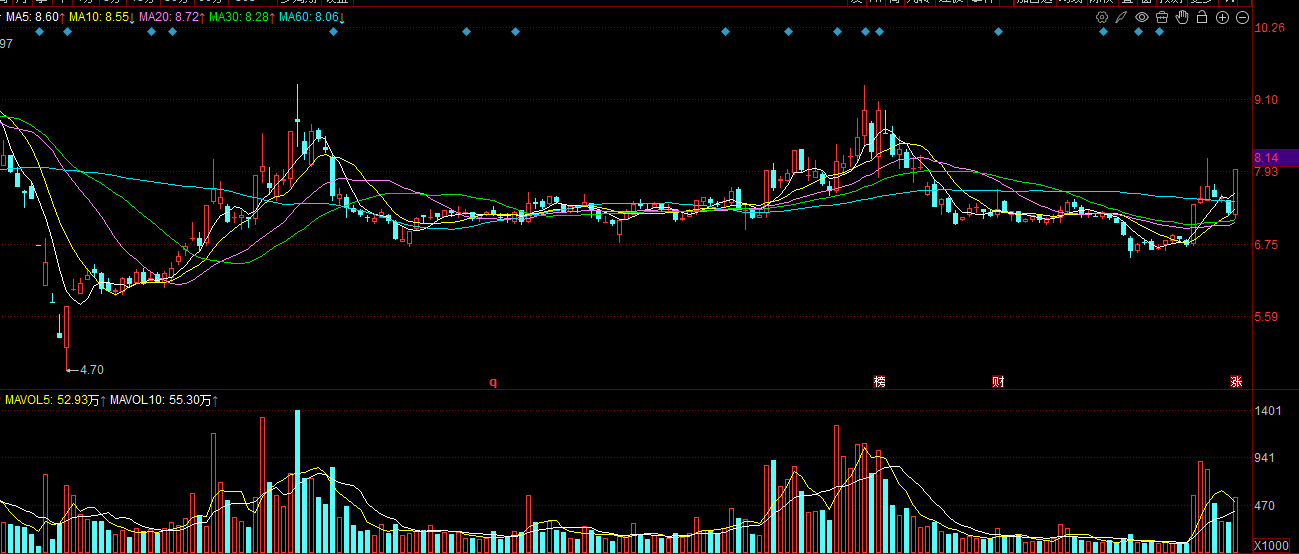
Task: Click the 10.26 price axis label
Action: coord(1269,28)
